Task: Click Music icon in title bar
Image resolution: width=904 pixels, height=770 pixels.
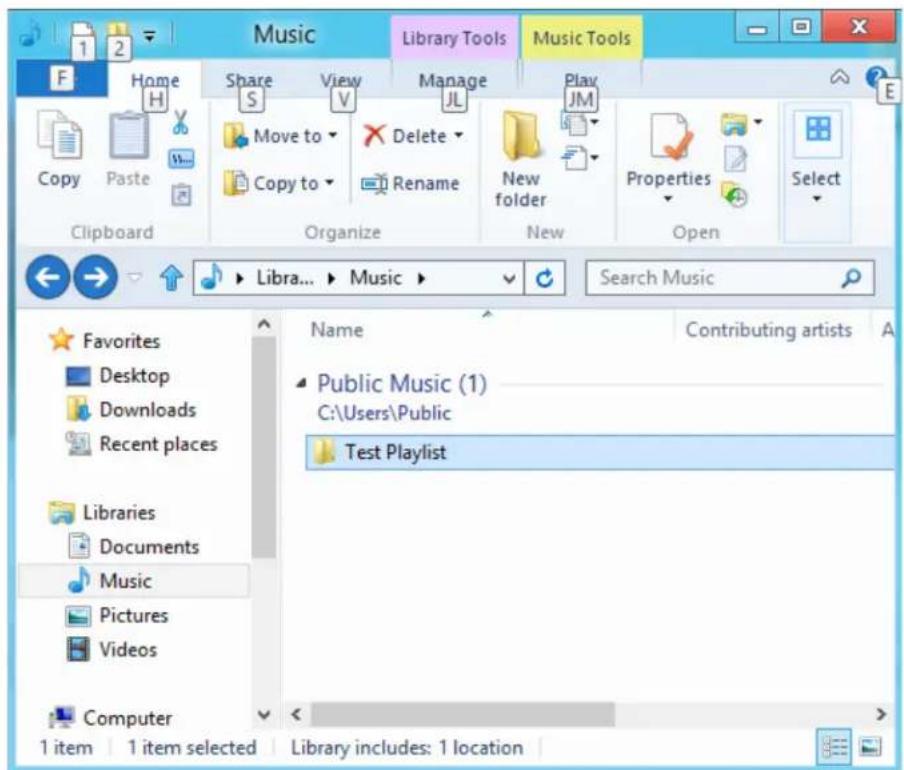Action: click(29, 35)
